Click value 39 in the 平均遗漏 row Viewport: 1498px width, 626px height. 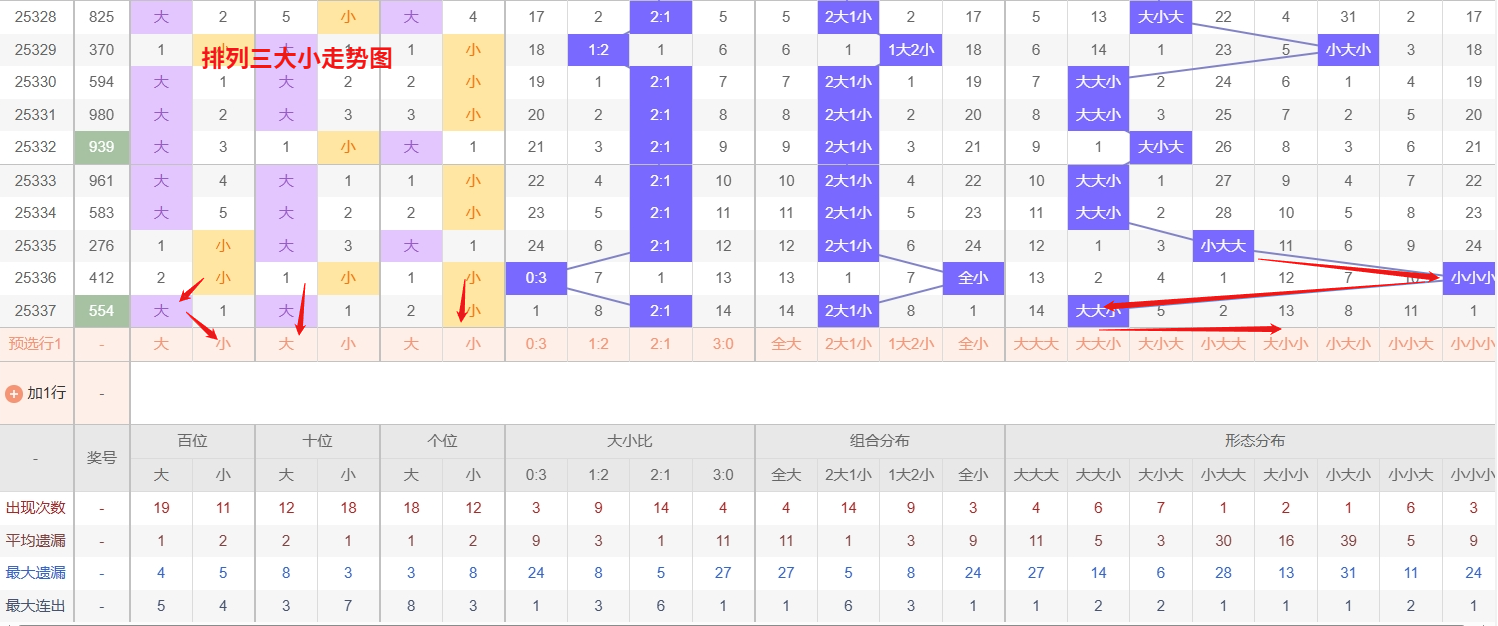(1348, 541)
